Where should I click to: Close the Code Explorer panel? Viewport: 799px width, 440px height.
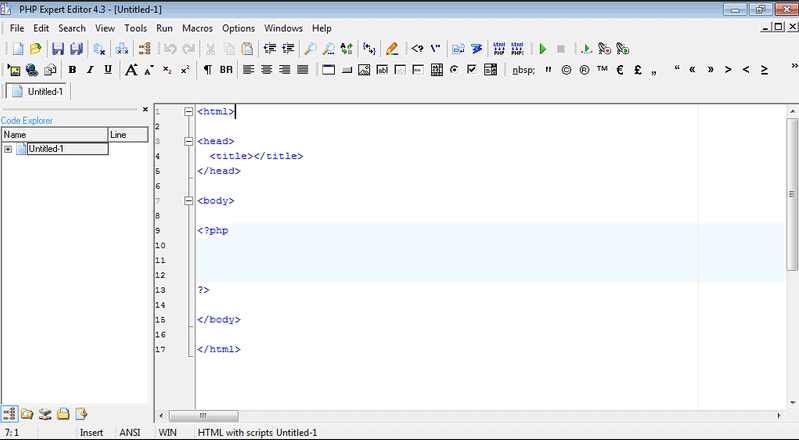[145, 109]
